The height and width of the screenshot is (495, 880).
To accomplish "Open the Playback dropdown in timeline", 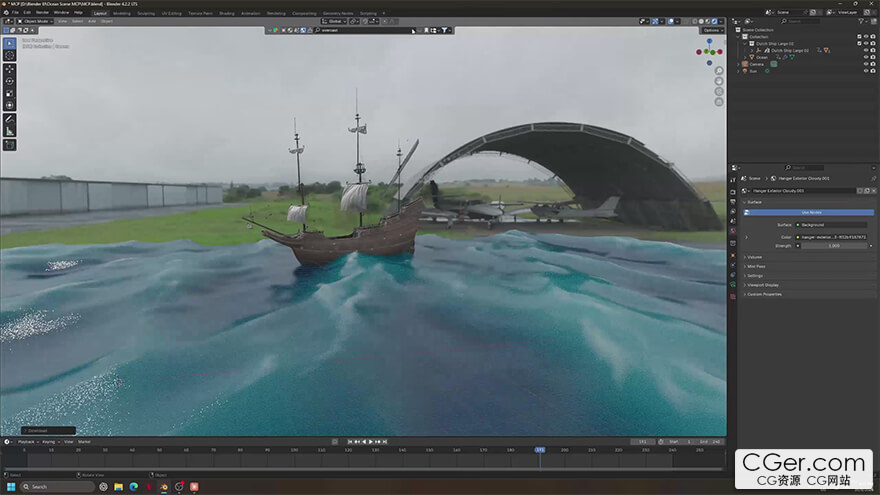I will pos(26,442).
